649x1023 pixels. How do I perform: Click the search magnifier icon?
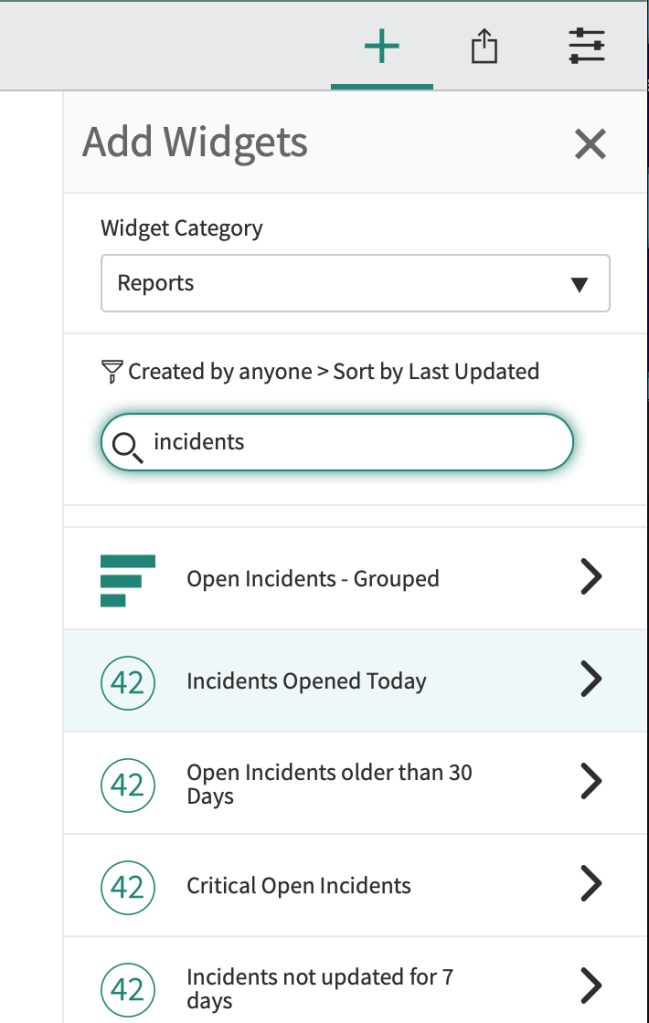click(x=127, y=444)
